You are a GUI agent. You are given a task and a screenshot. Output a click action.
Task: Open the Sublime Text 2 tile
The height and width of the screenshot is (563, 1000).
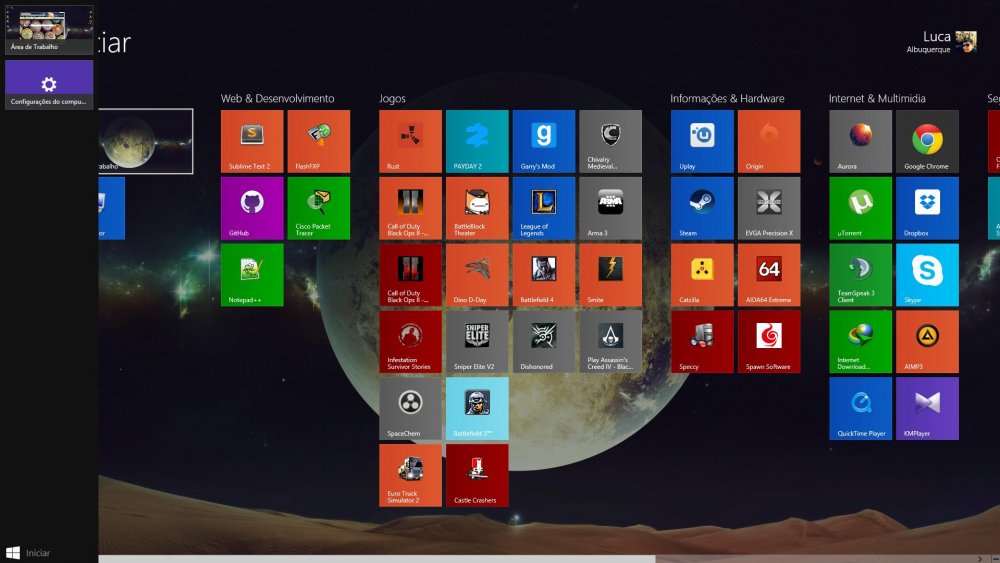[x=252, y=141]
